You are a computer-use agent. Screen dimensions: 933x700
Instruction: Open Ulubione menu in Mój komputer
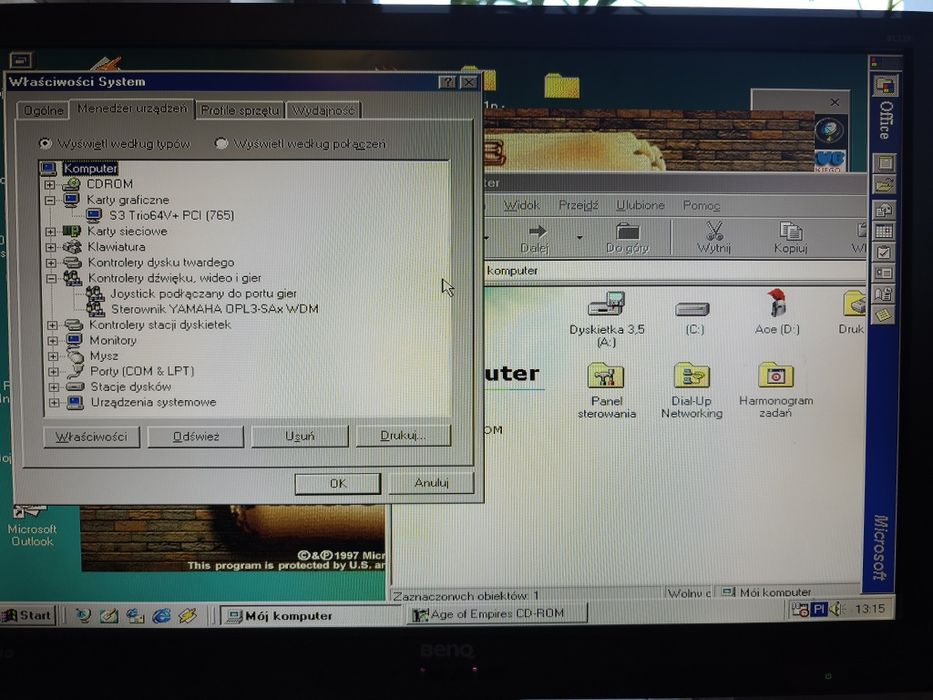640,205
